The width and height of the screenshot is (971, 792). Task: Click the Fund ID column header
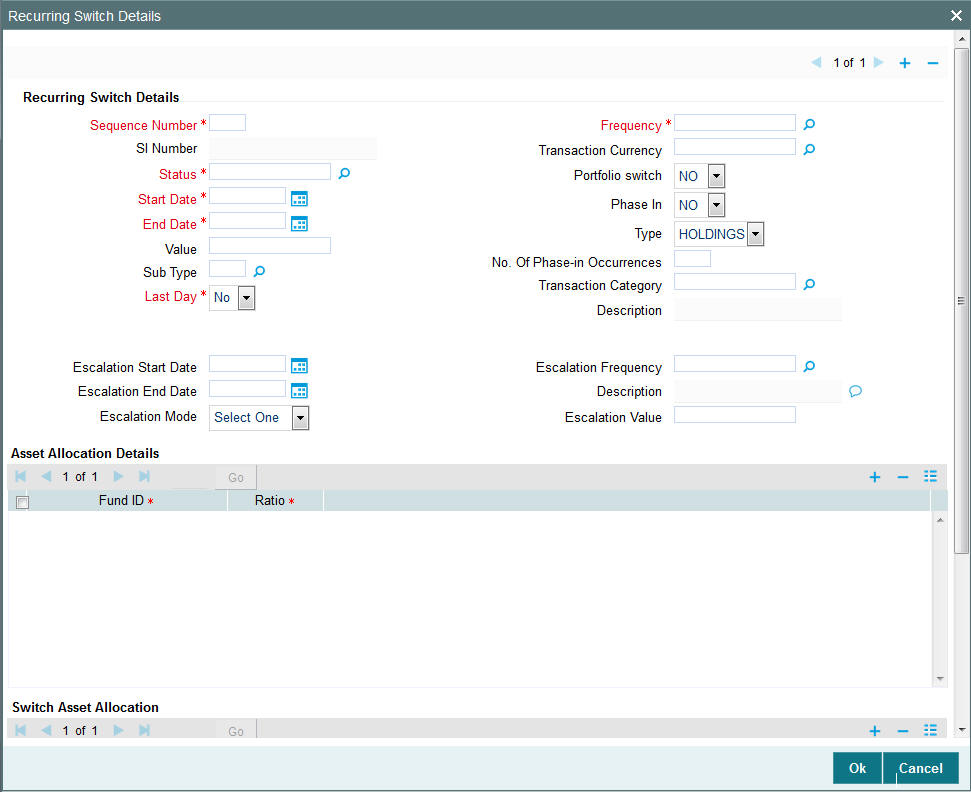pyautogui.click(x=126, y=500)
